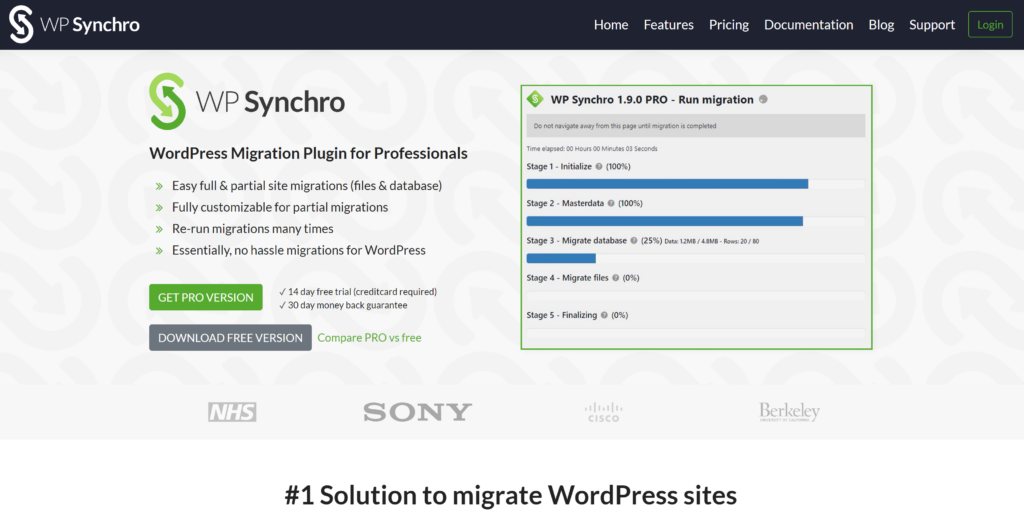The image size is (1024, 518).
Task: Go to the Features page
Action: (x=668, y=25)
